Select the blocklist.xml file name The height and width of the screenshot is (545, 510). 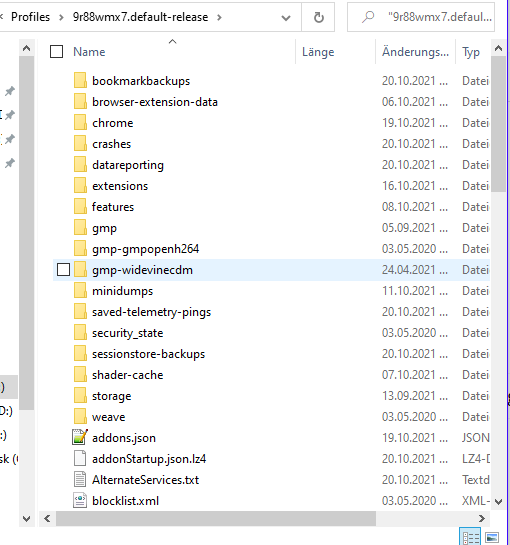click(125, 501)
